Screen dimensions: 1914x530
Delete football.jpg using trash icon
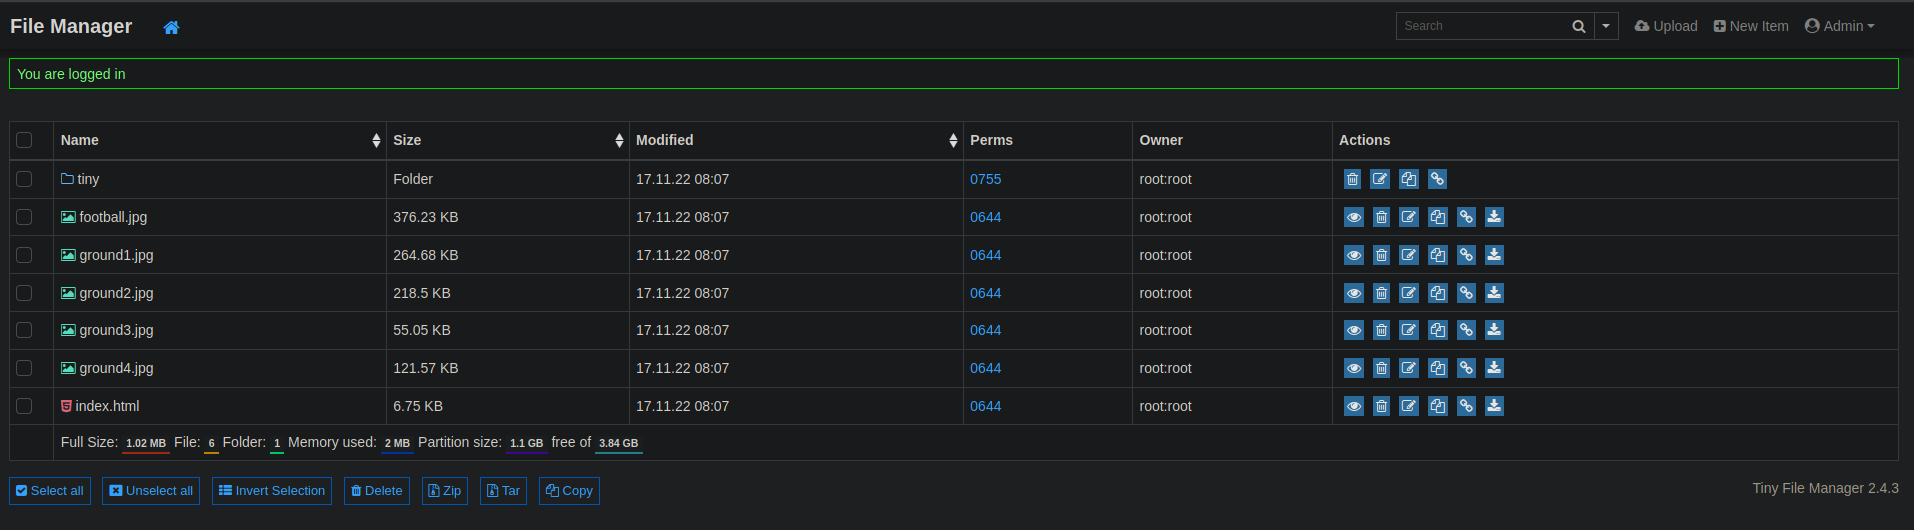[x=1381, y=217]
